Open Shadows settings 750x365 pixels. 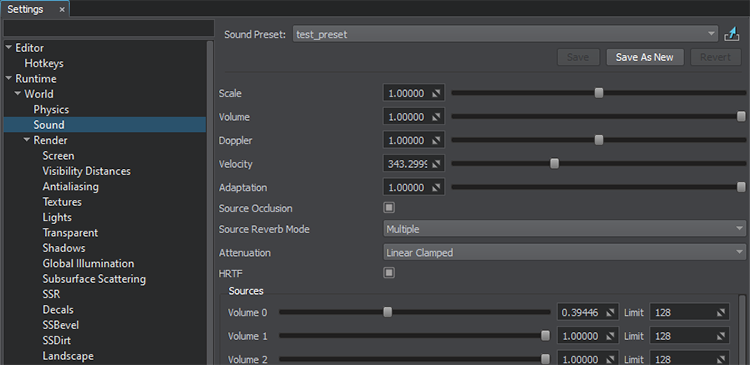coord(64,248)
